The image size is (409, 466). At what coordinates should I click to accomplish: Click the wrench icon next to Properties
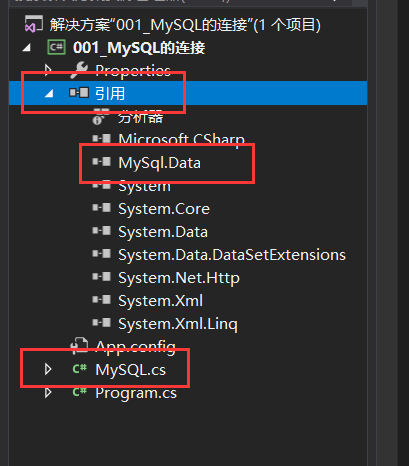[x=79, y=70]
